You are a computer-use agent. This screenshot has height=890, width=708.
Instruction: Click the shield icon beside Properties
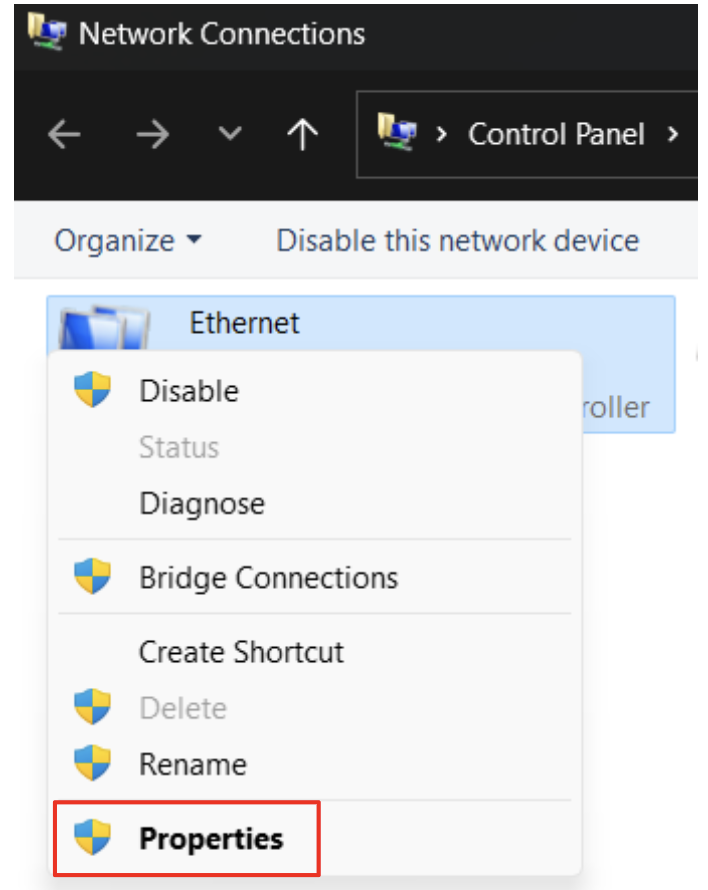click(x=91, y=839)
